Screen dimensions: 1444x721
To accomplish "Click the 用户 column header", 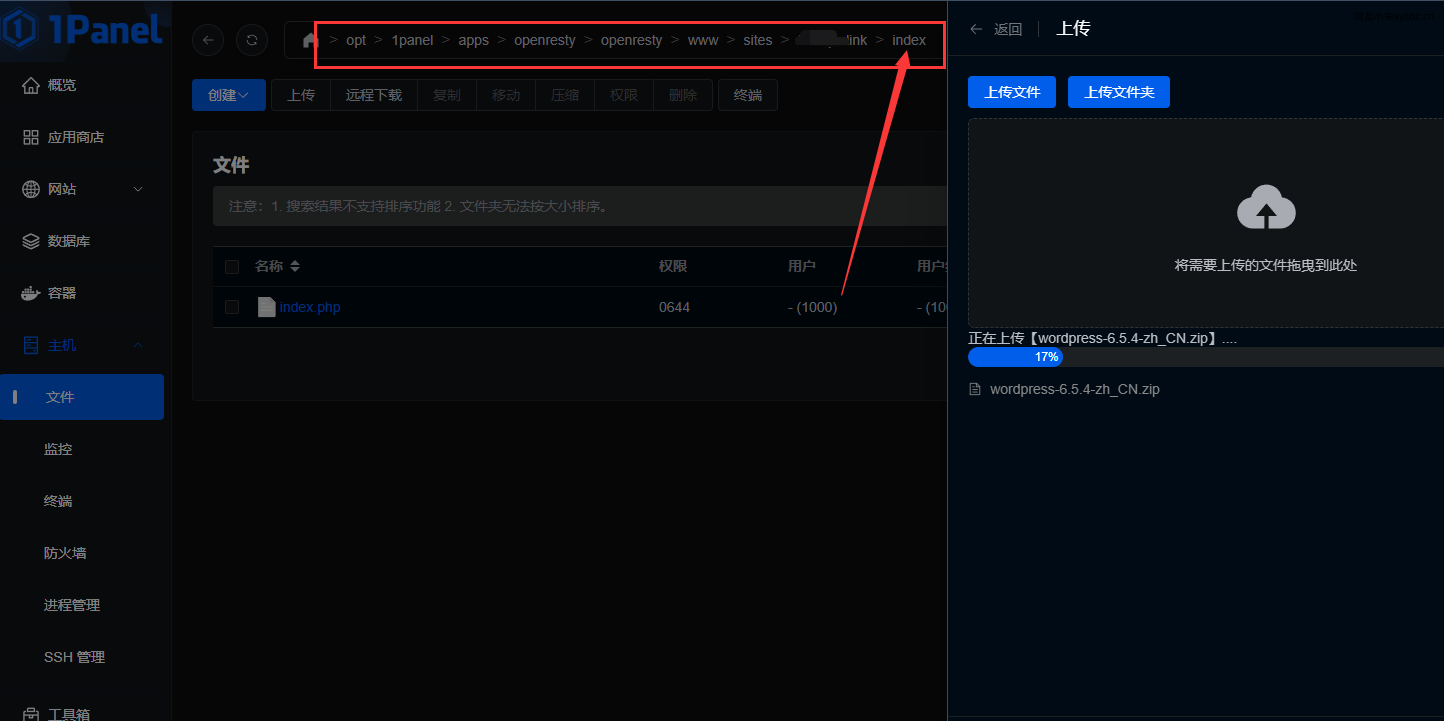I will [802, 266].
